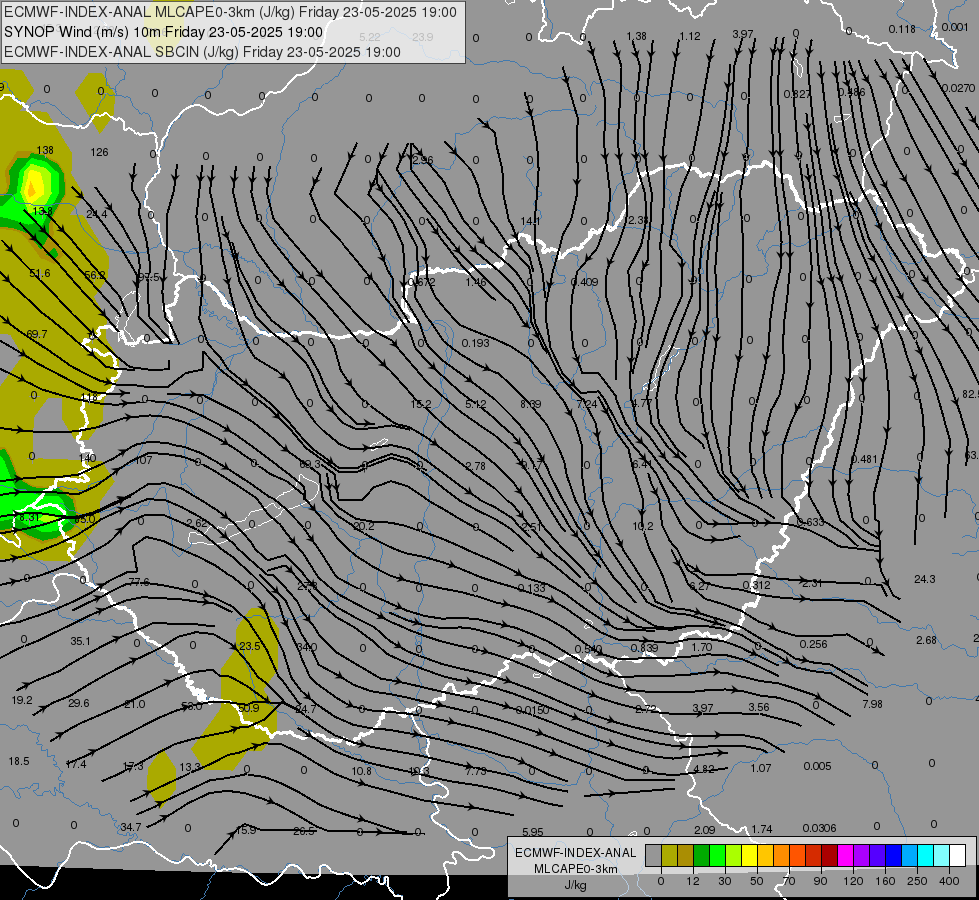Click the legend tick label 12
Viewport: 979px width, 900px height.
click(x=693, y=881)
